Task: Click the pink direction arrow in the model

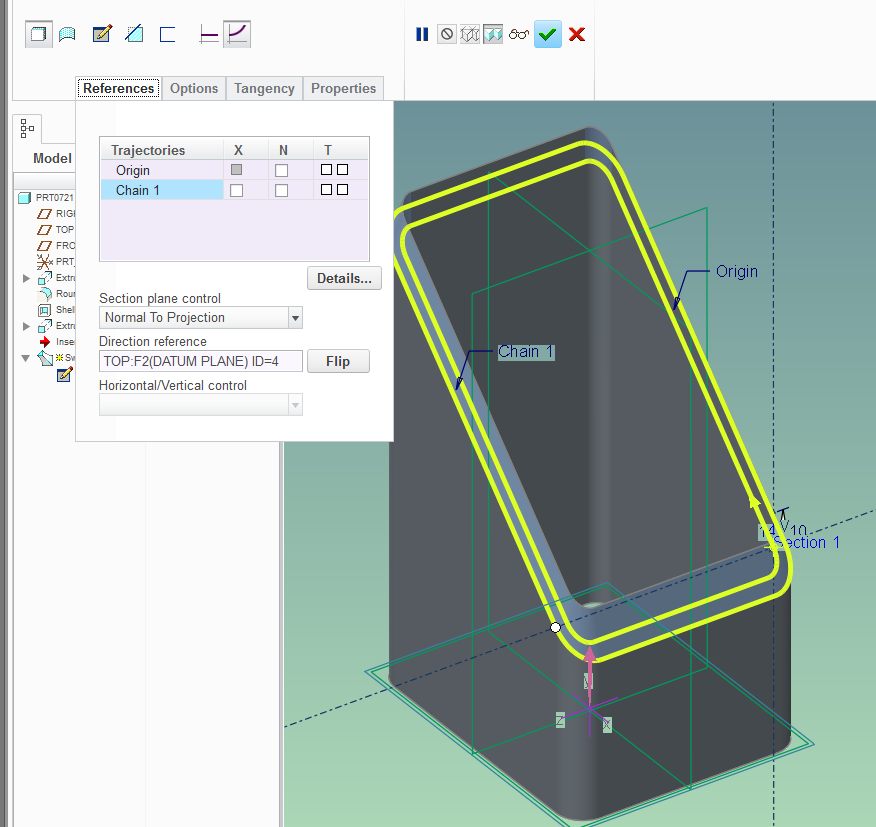Action: coord(589,676)
